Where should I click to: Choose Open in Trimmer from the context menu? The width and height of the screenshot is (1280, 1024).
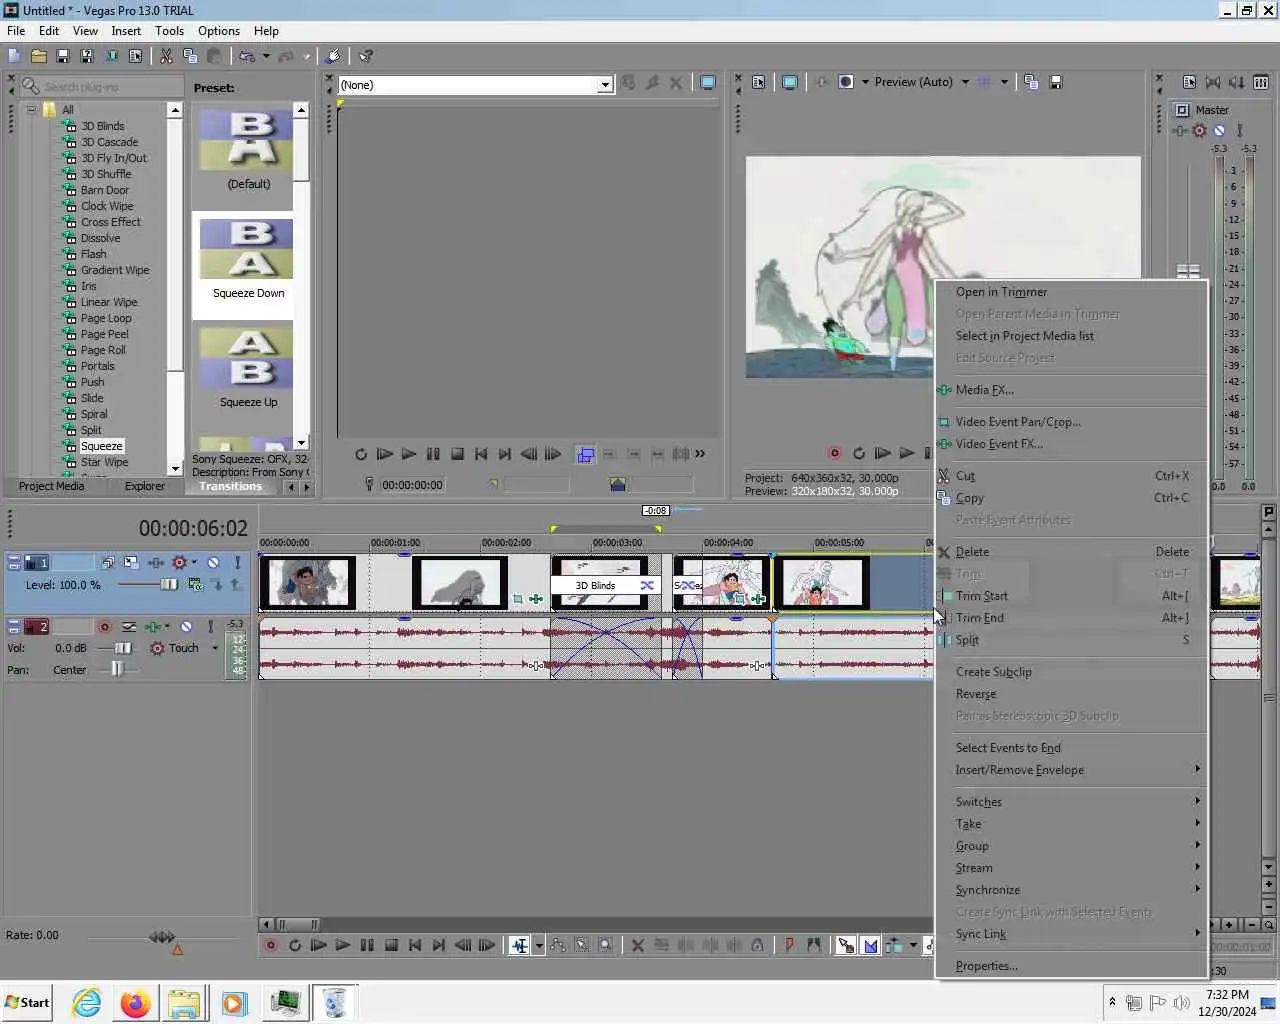pos(1071,292)
